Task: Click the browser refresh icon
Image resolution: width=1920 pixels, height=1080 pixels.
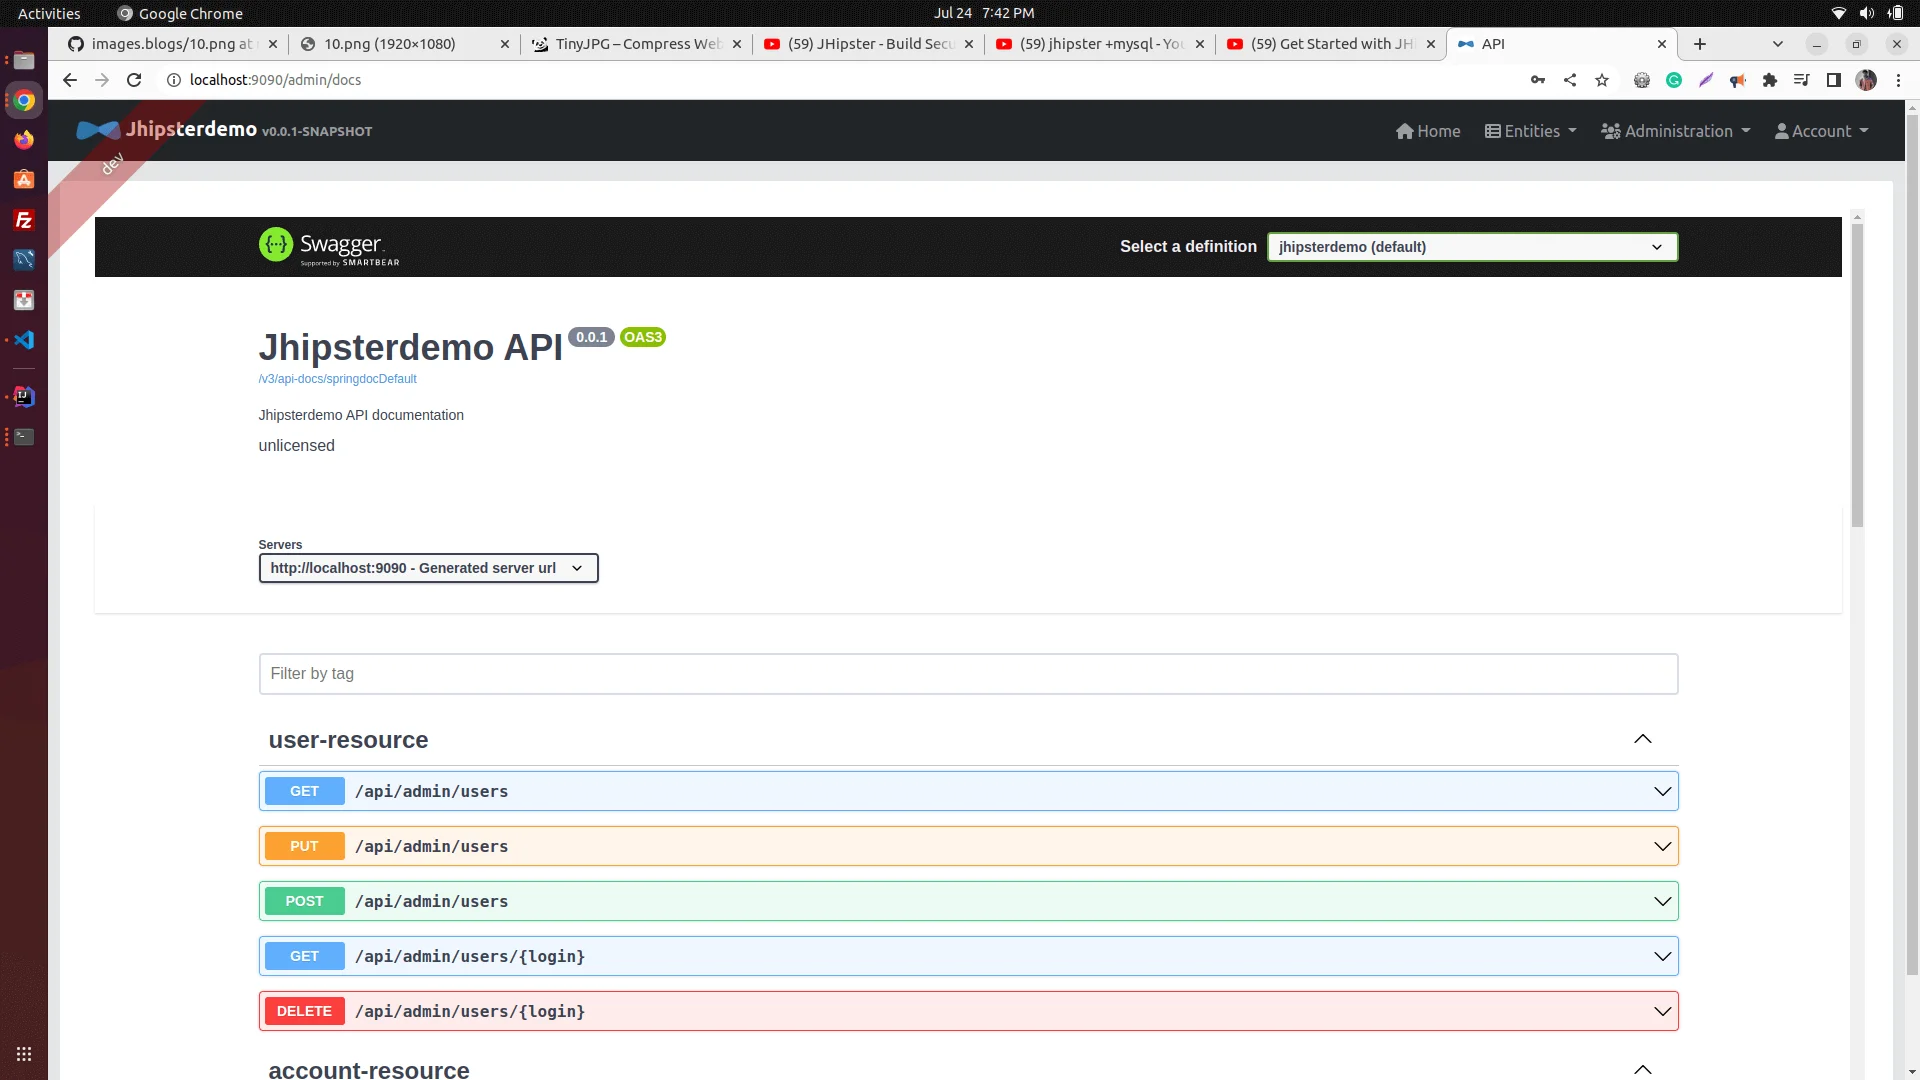Action: point(132,80)
